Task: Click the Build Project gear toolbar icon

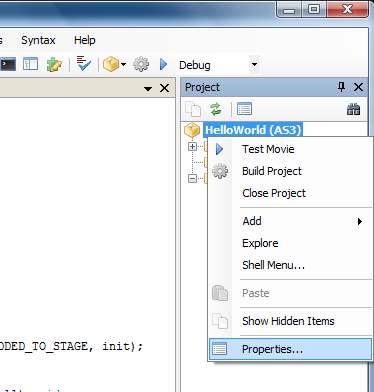Action: click(141, 64)
